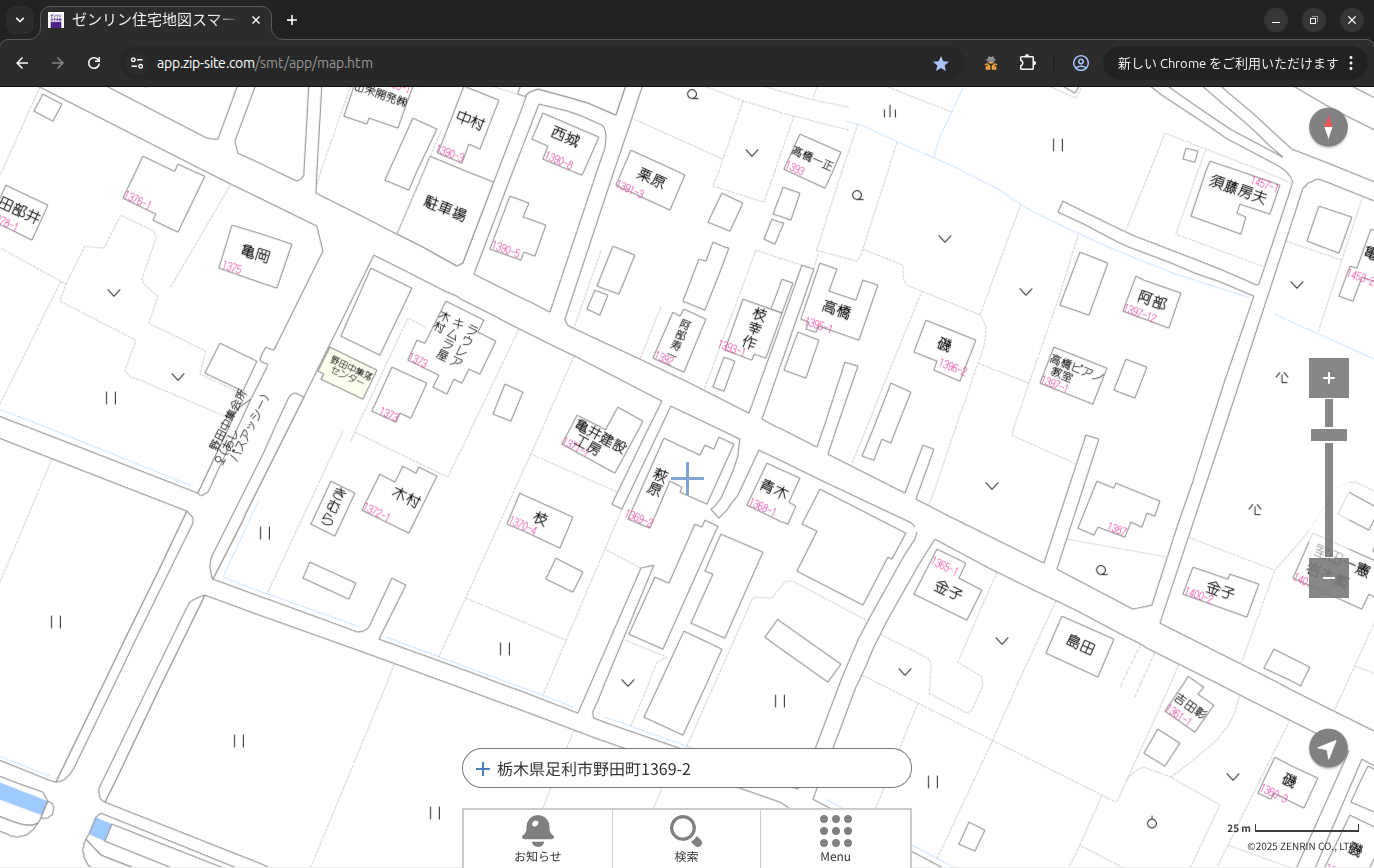1374x868 pixels.
Task: Click the 中村 house label
Action: point(470,121)
